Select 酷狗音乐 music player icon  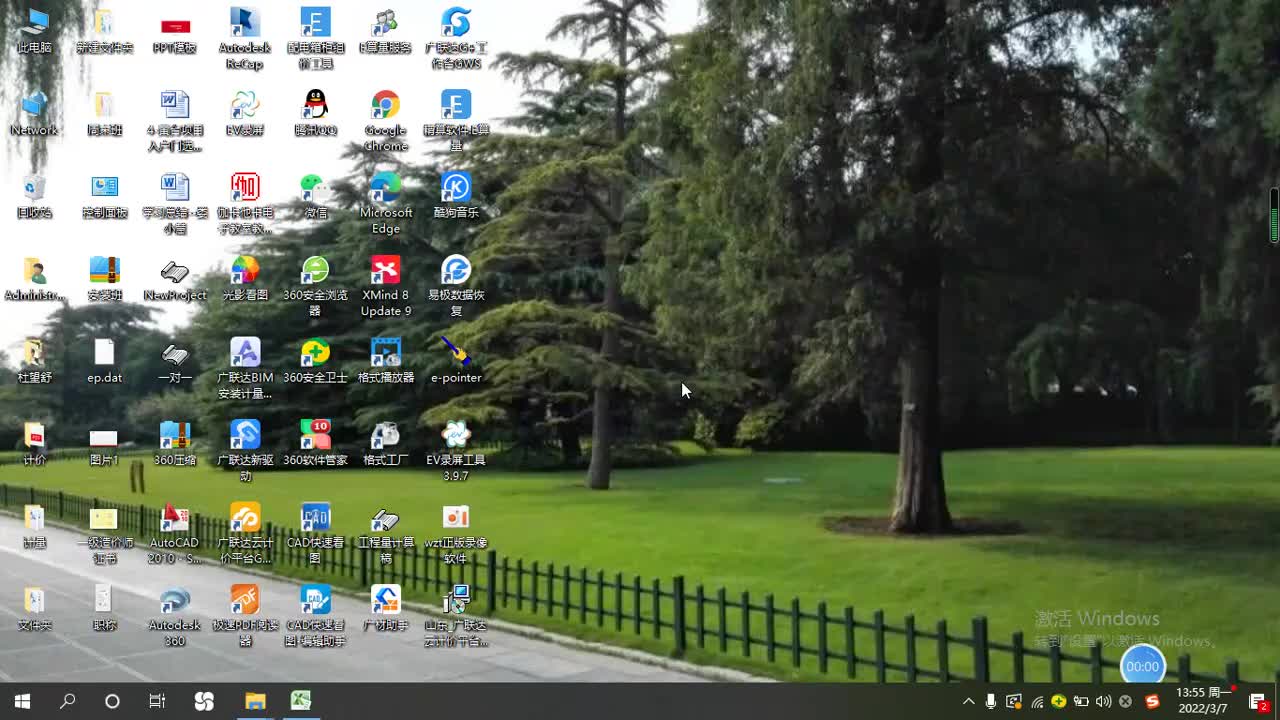click(456, 196)
